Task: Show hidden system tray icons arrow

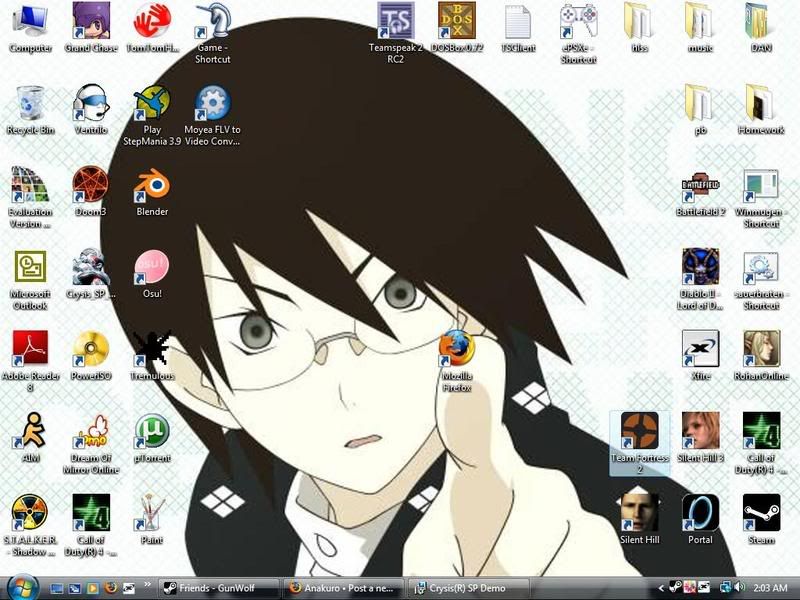Action: pos(660,588)
